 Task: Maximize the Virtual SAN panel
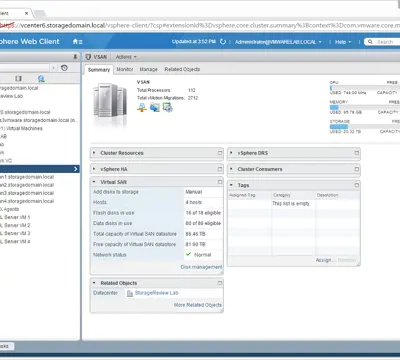pyautogui.click(x=220, y=182)
